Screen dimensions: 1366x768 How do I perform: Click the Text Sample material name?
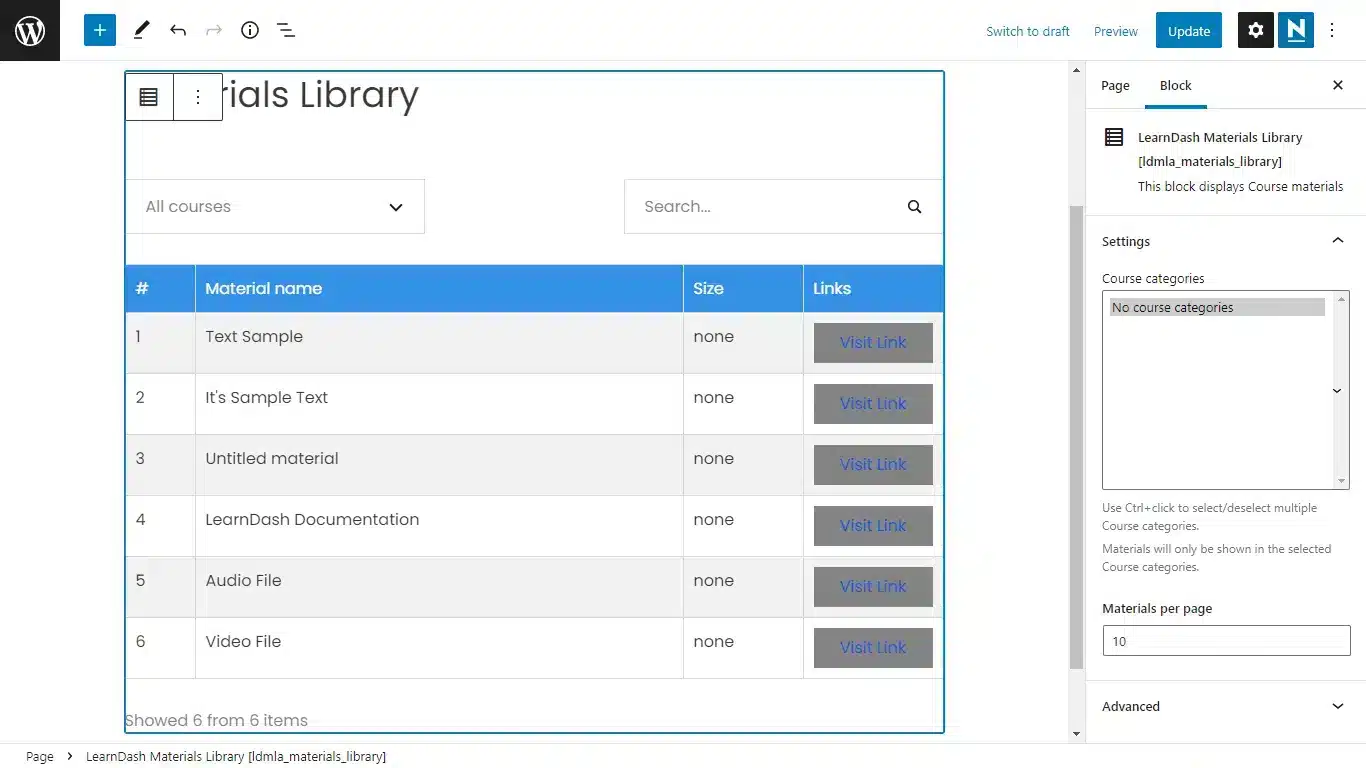click(254, 337)
